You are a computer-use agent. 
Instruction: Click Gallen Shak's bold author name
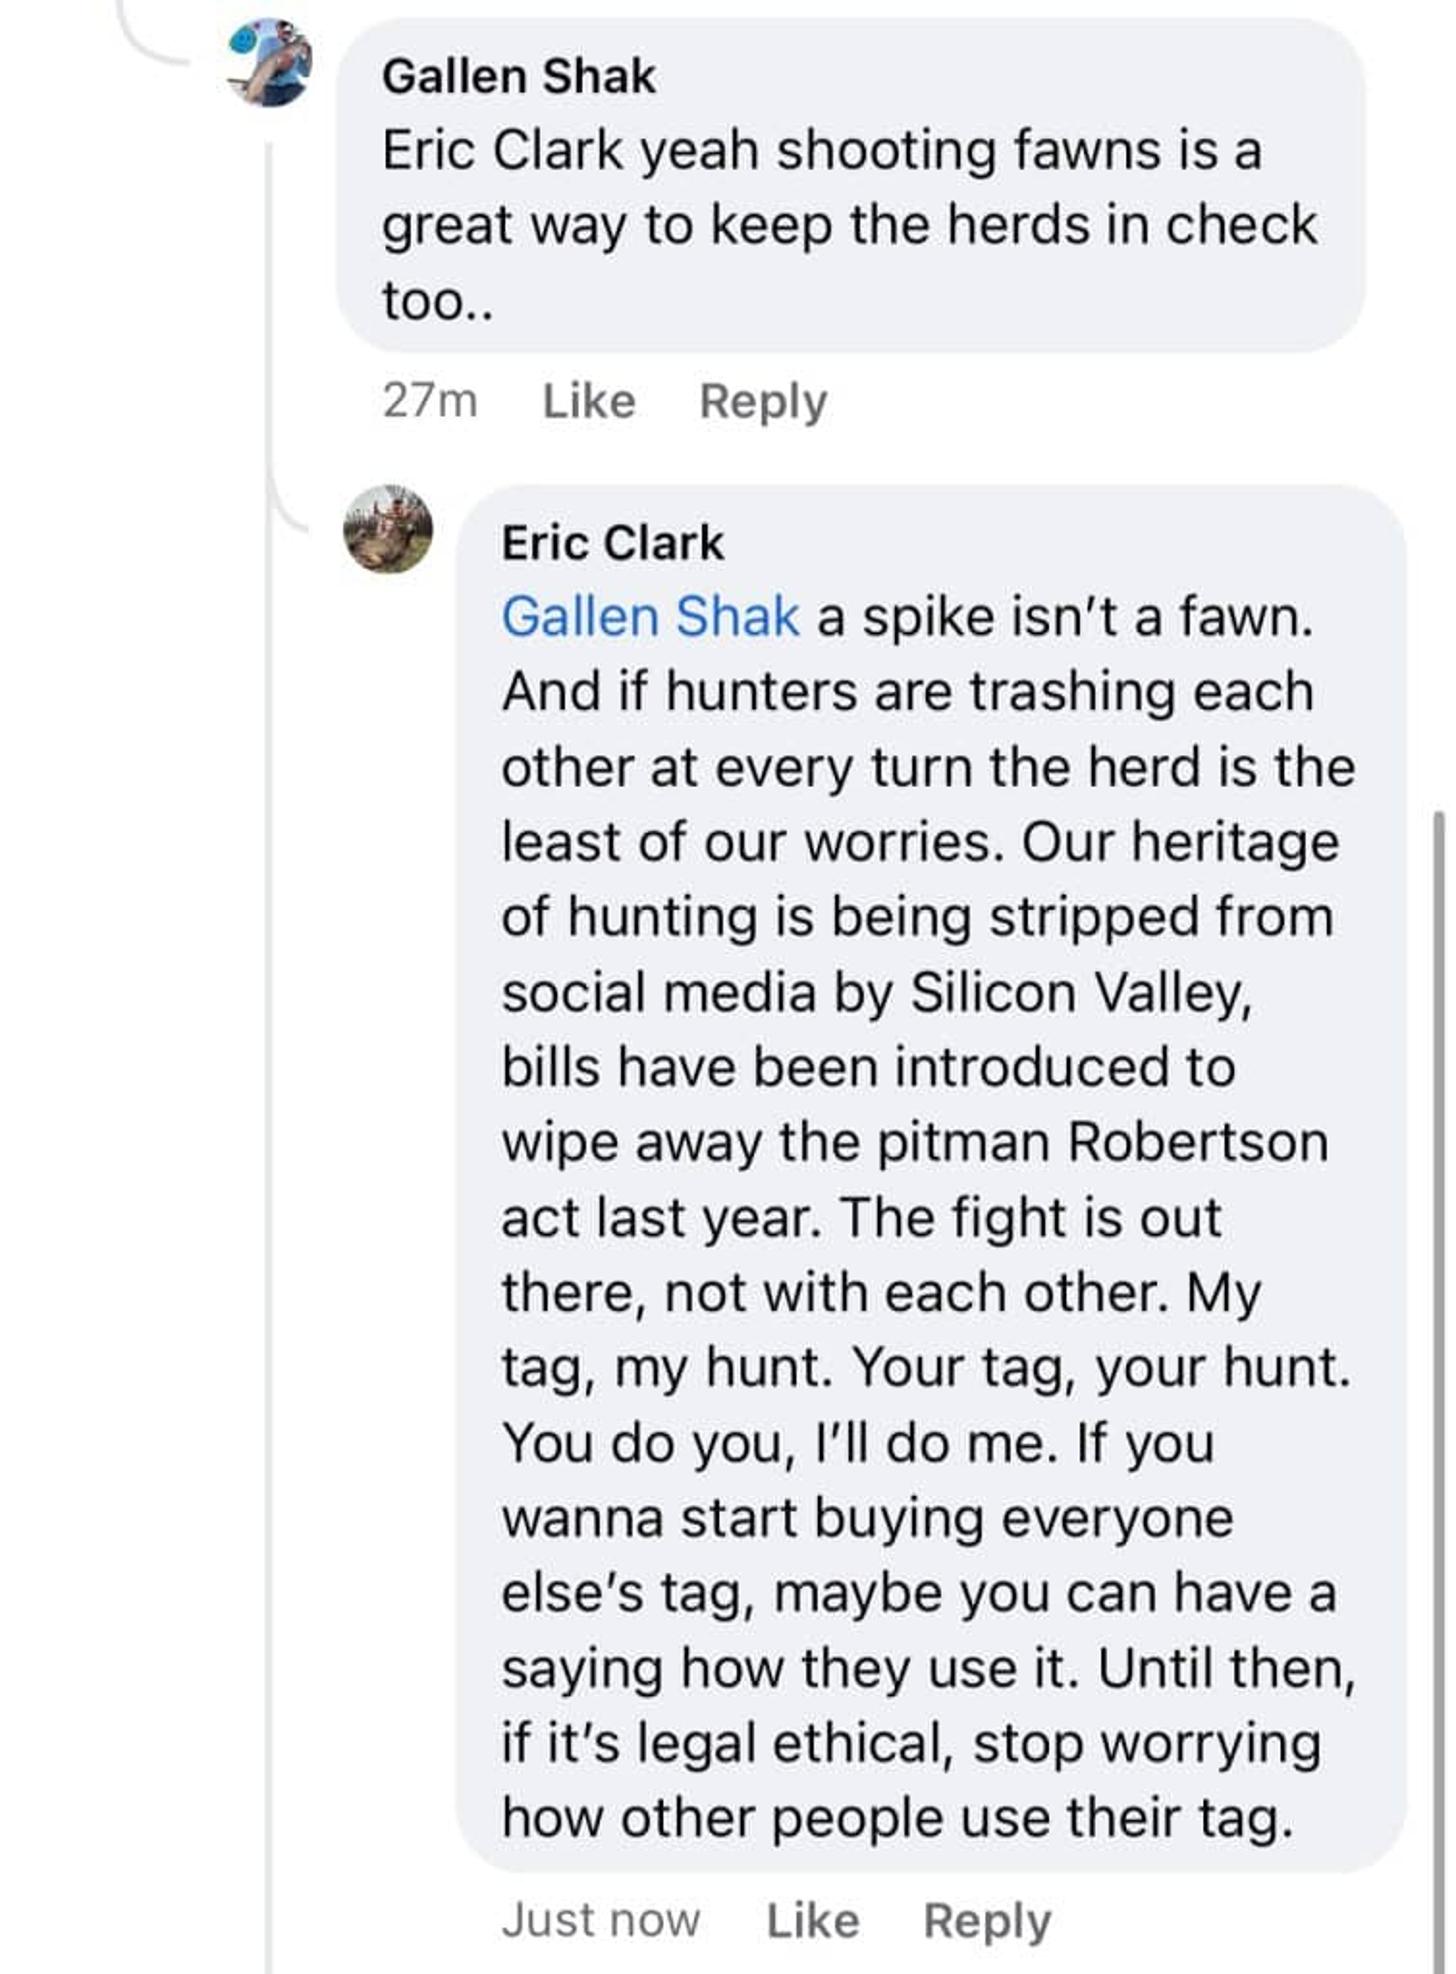(x=519, y=77)
